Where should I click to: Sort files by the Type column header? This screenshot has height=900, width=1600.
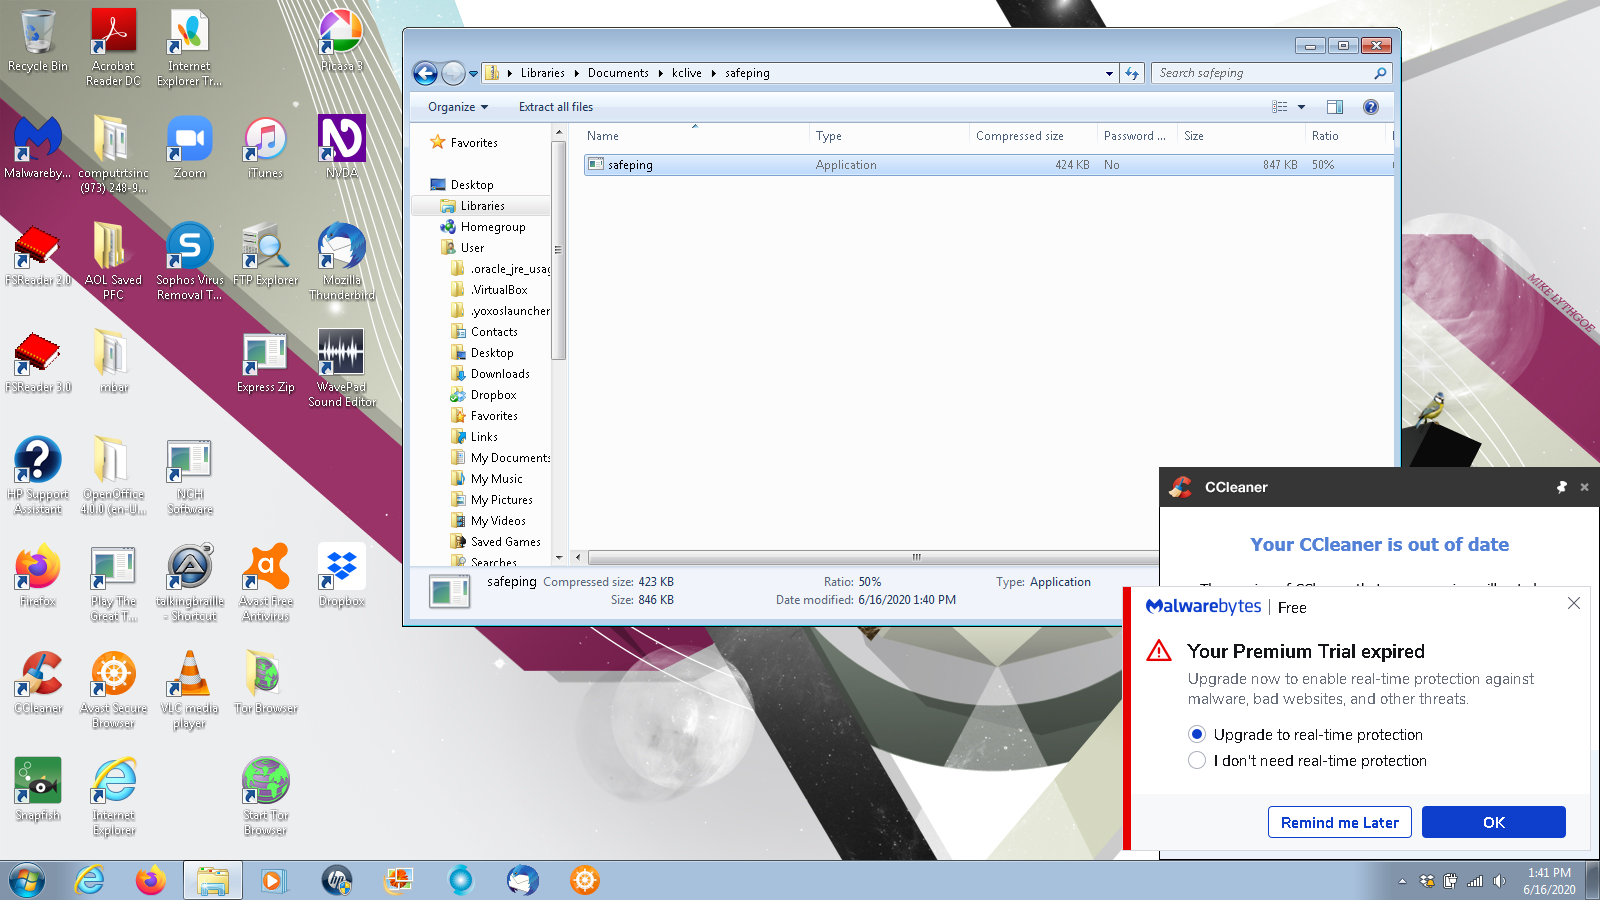[829, 136]
